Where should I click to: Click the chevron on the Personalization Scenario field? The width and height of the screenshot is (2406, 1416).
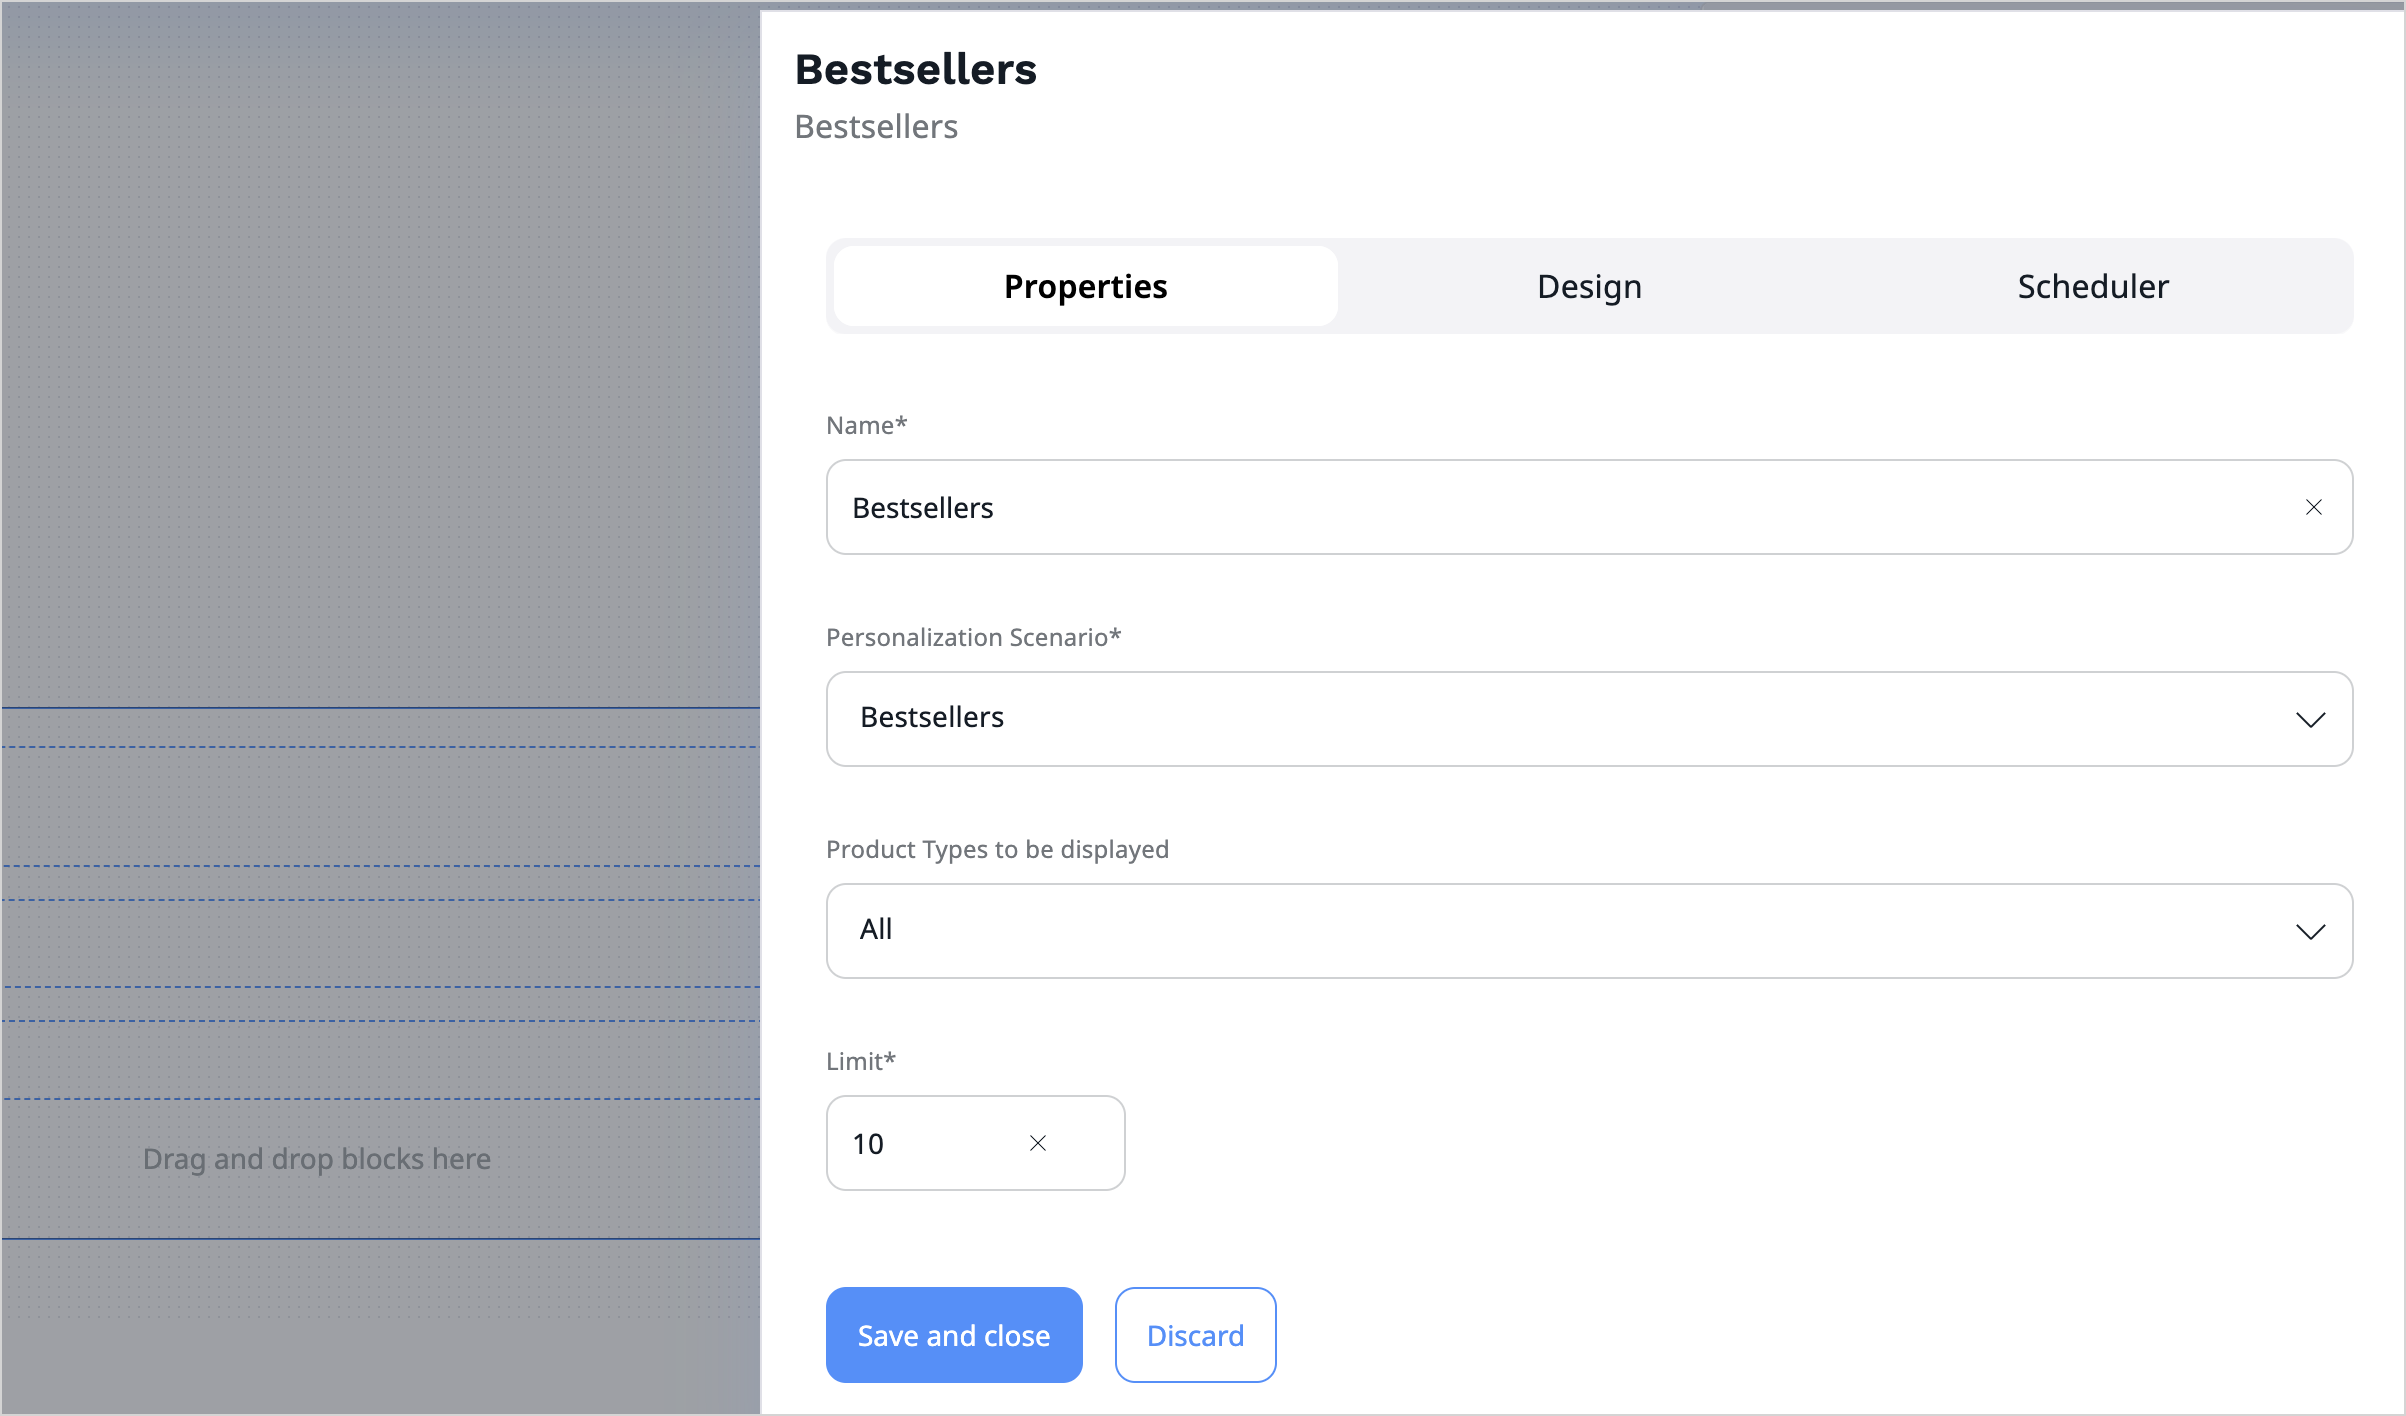click(2311, 719)
